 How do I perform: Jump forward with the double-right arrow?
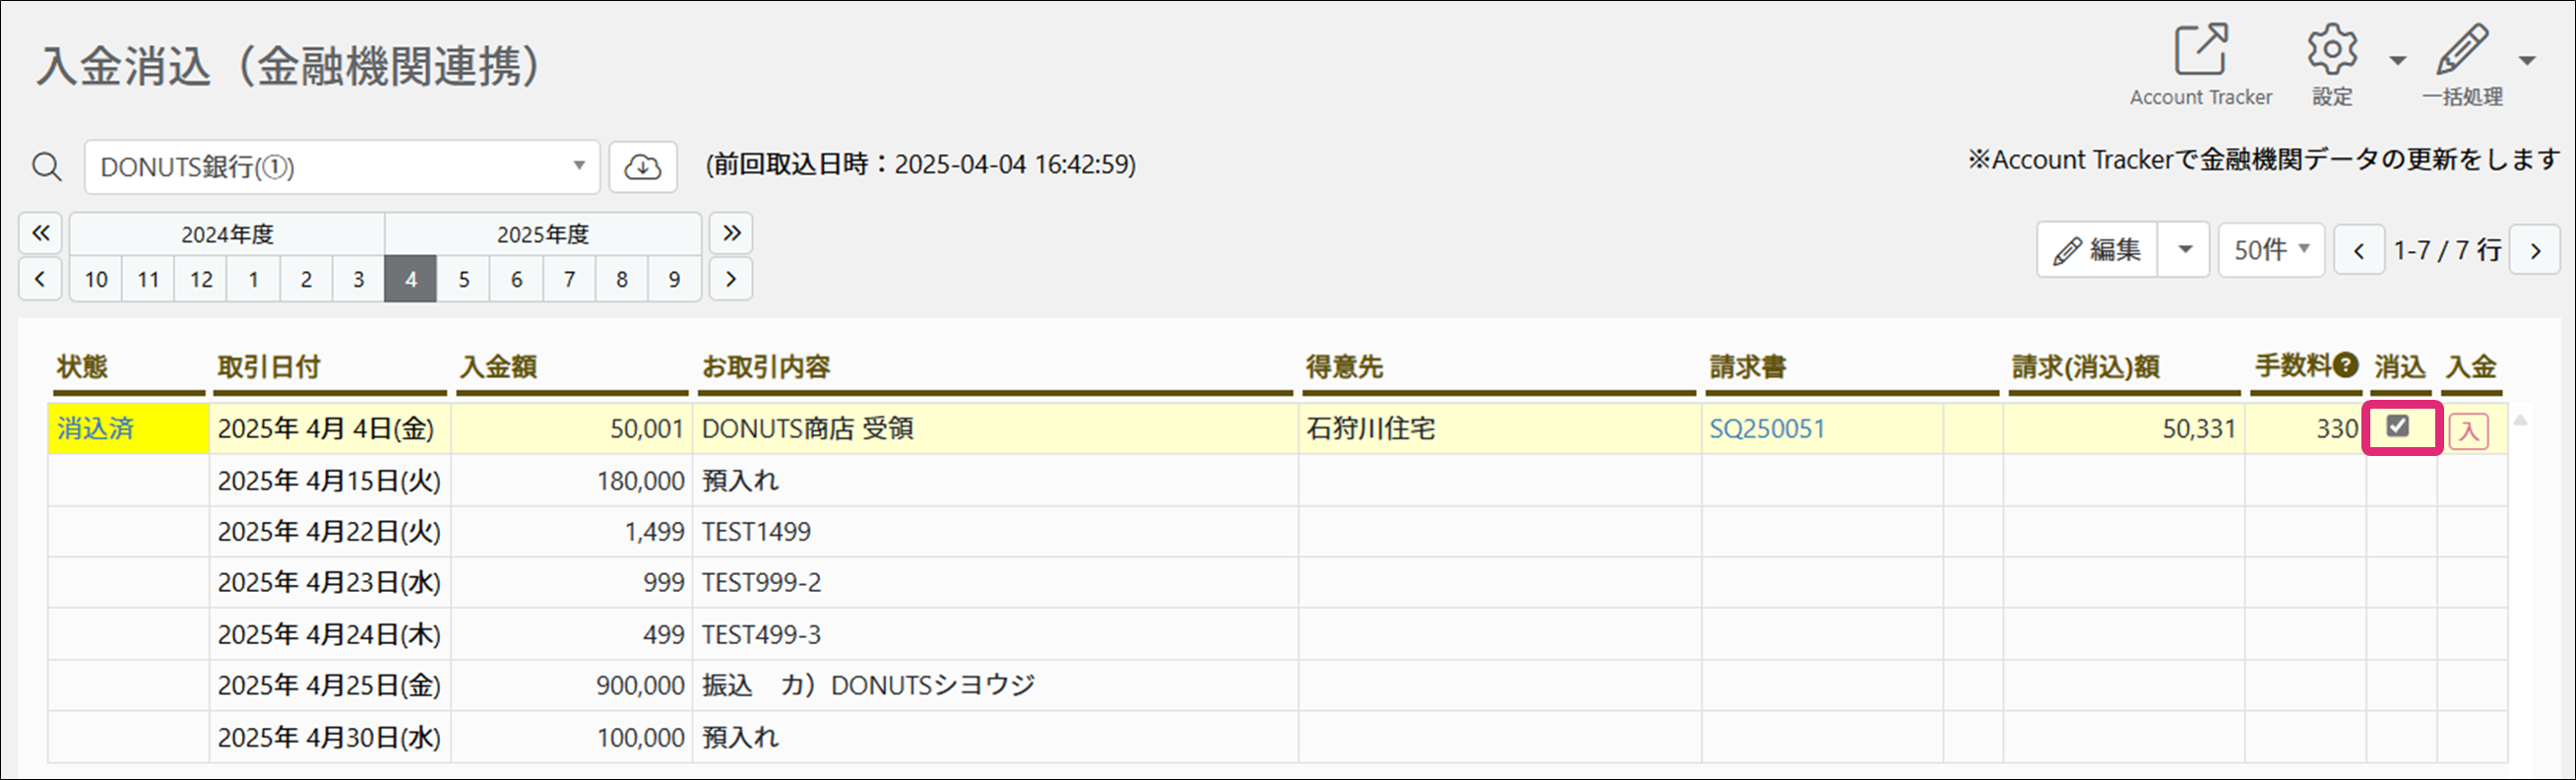click(731, 233)
